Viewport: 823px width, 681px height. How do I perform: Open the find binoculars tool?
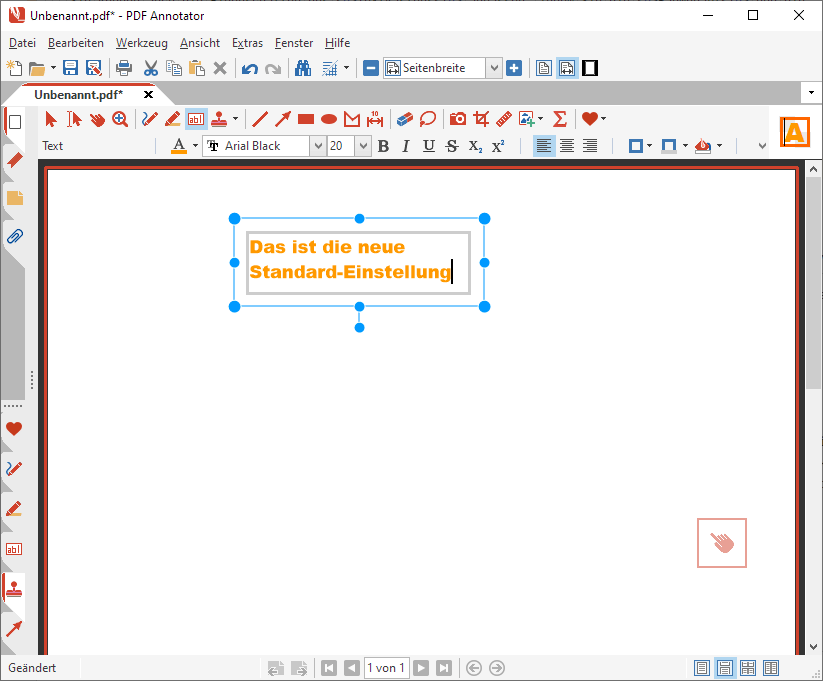point(302,68)
